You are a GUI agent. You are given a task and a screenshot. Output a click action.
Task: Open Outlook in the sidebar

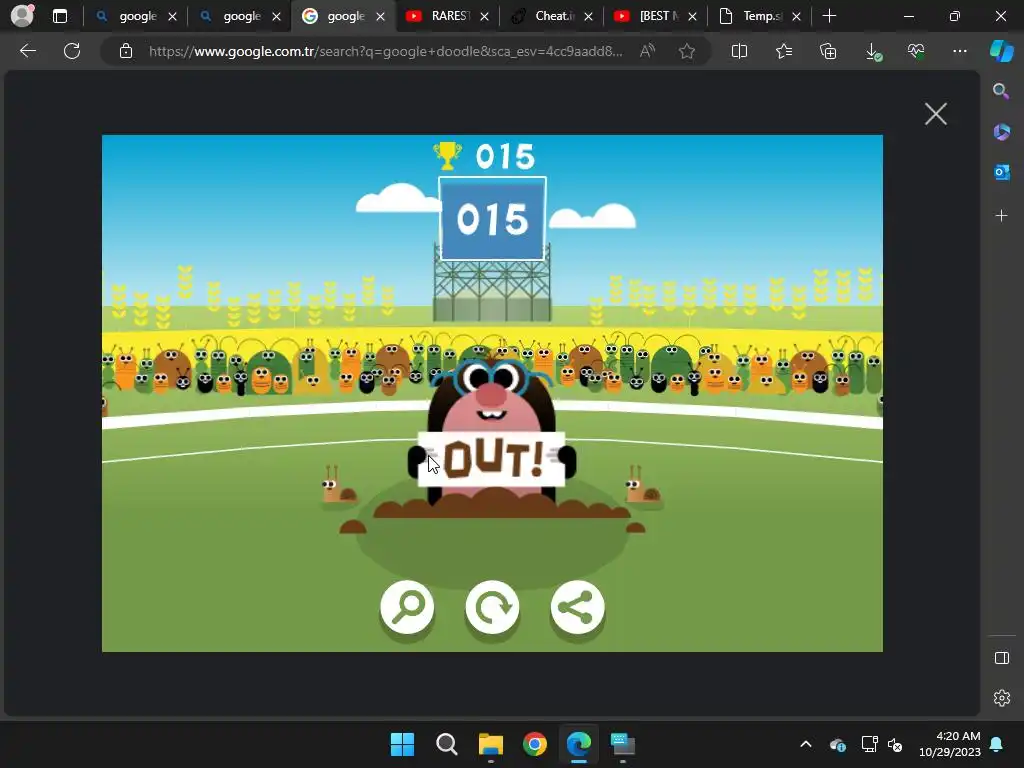(1001, 172)
